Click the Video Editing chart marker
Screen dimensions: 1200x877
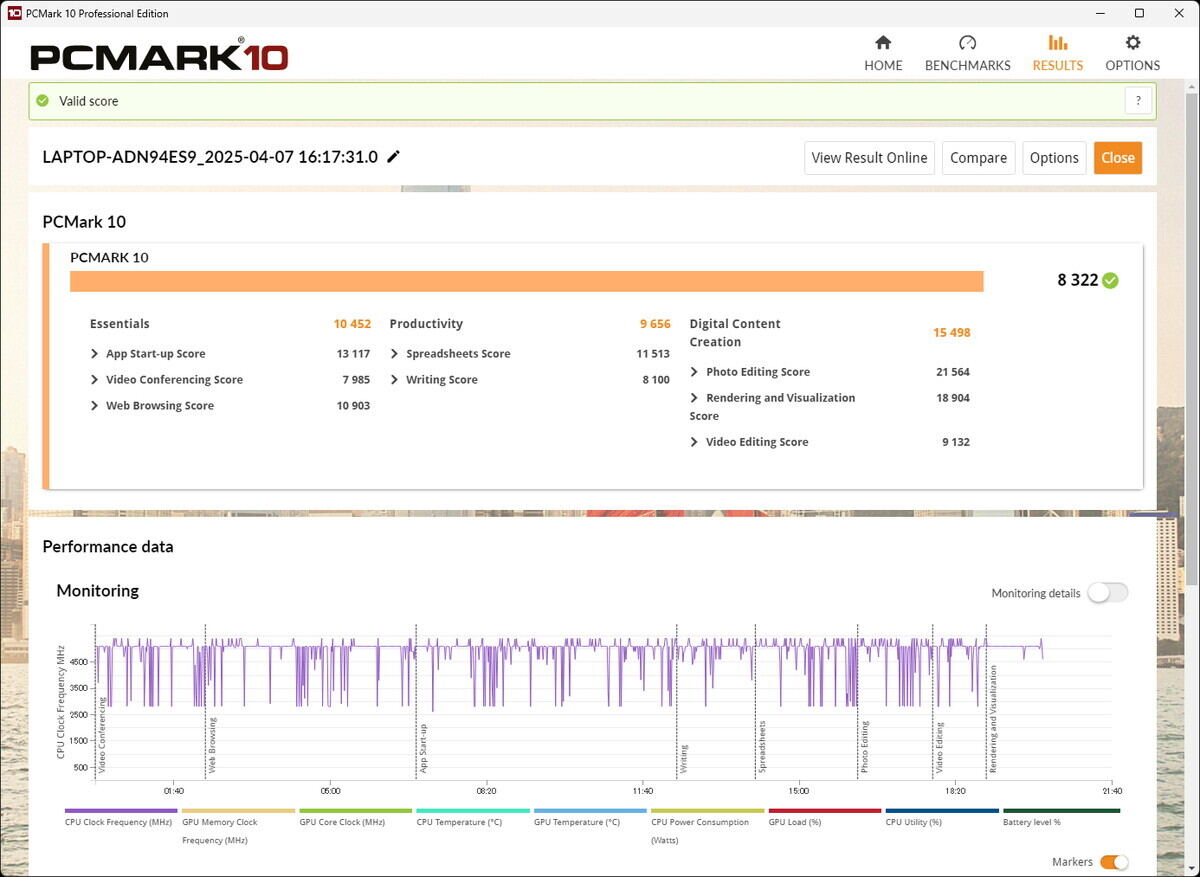coord(940,749)
